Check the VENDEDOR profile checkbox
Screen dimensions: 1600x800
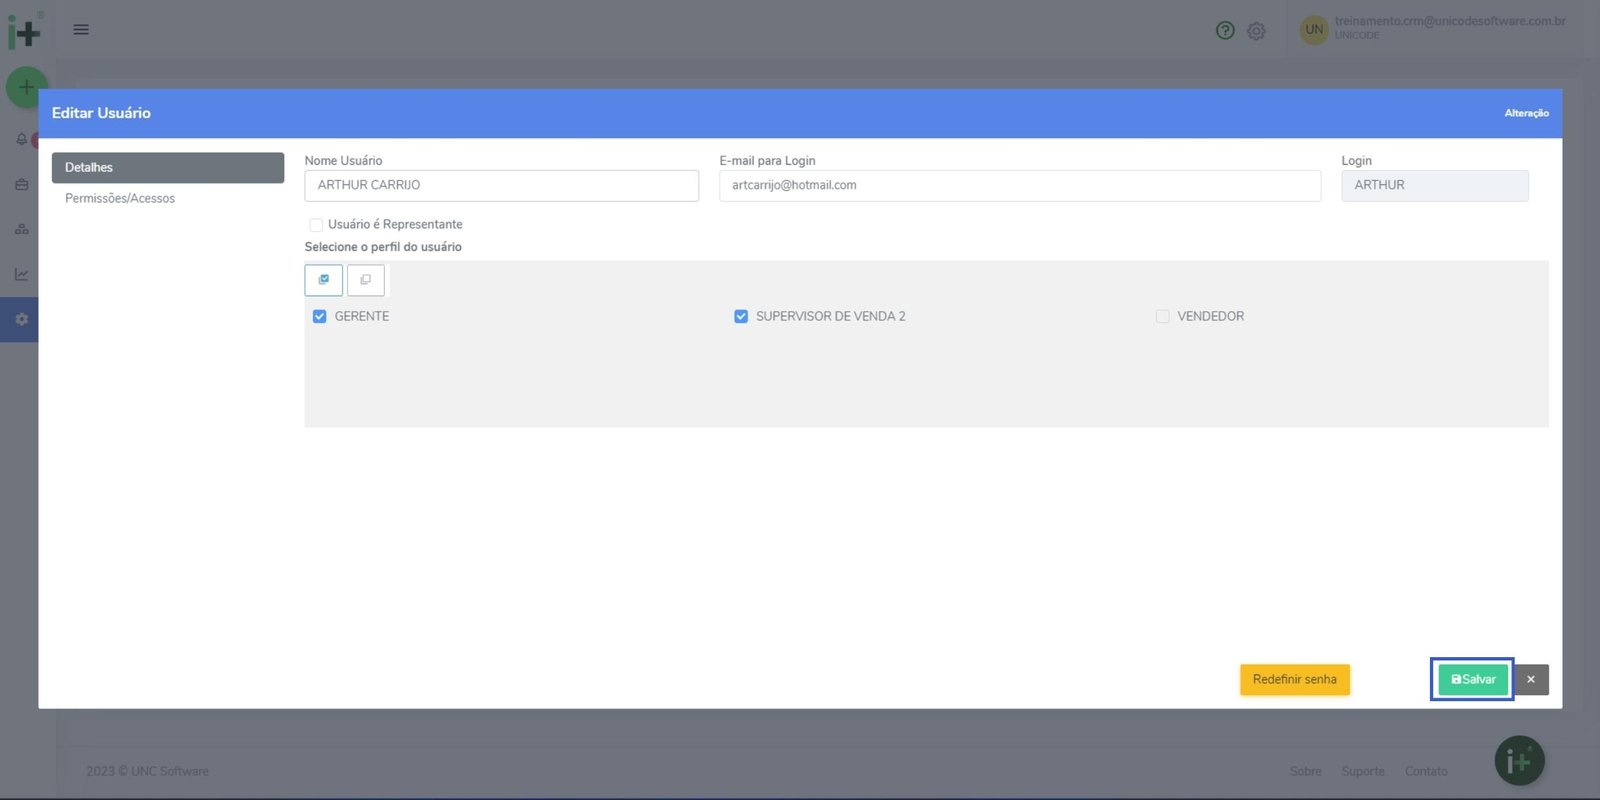pos(1162,316)
